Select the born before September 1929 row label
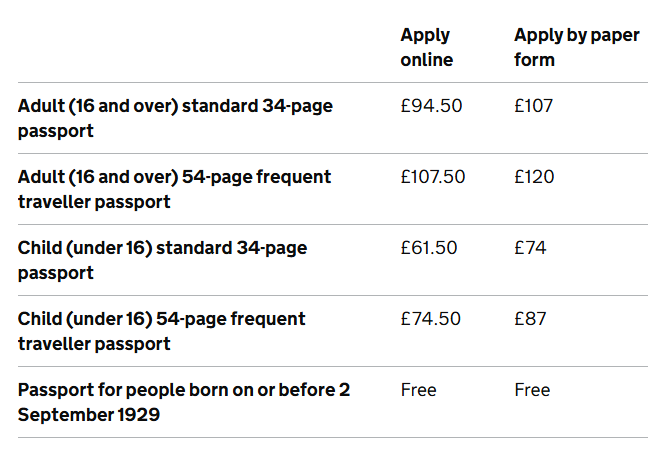 coord(184,402)
